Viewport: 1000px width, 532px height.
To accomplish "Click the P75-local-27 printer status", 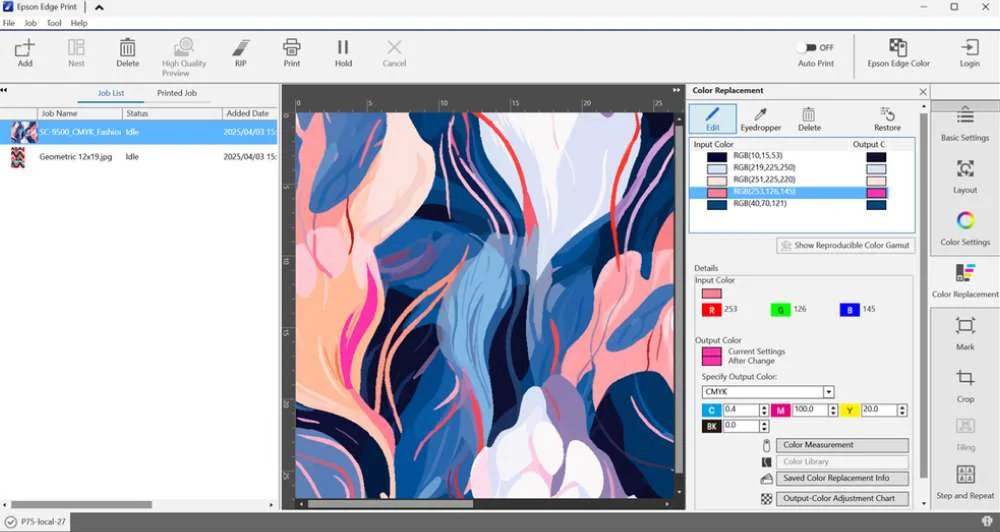I will click(36, 522).
